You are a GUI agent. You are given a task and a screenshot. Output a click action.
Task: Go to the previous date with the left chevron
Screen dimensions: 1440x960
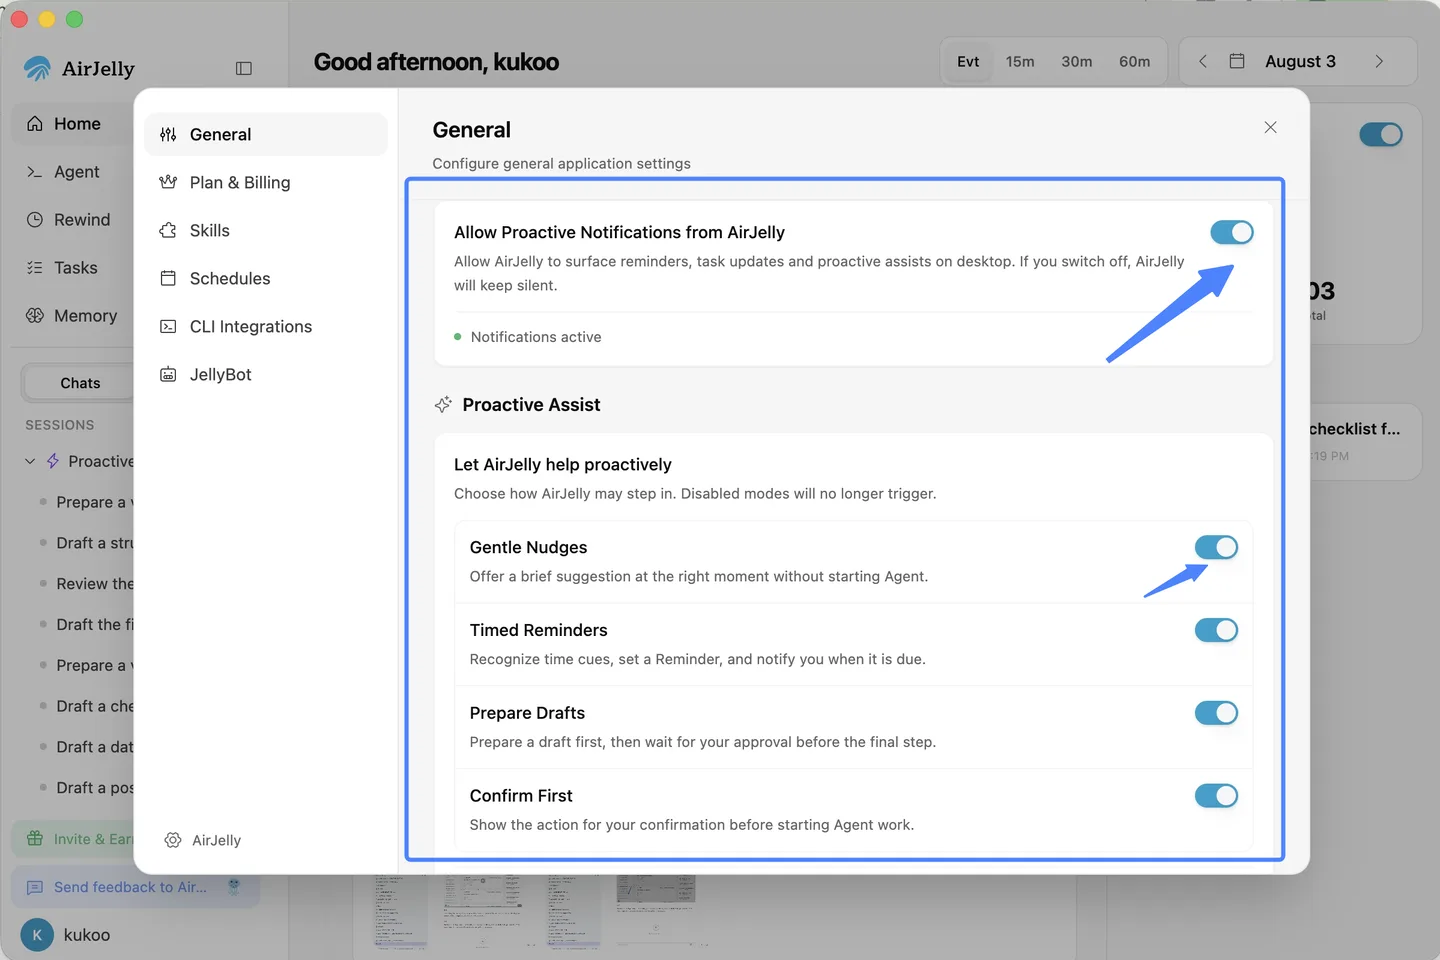pos(1203,61)
